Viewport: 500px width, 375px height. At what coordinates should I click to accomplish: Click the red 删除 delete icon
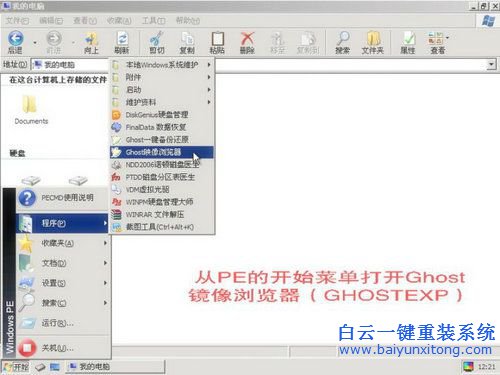pos(247,42)
